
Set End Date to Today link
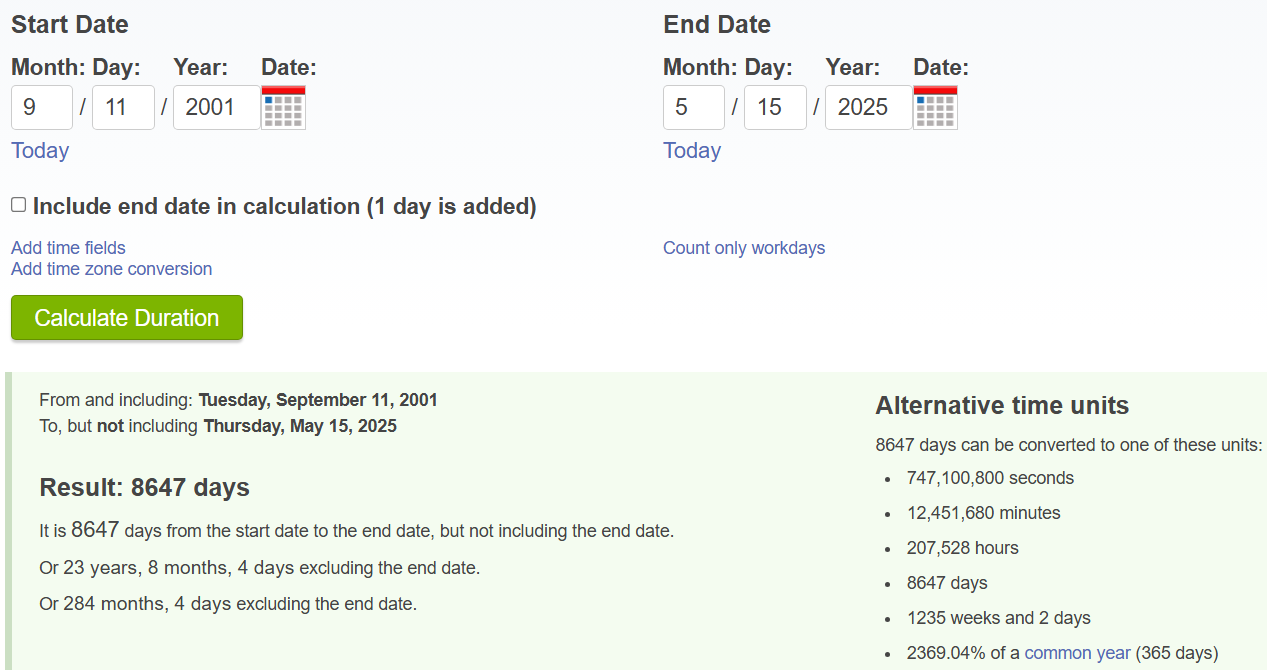point(692,151)
